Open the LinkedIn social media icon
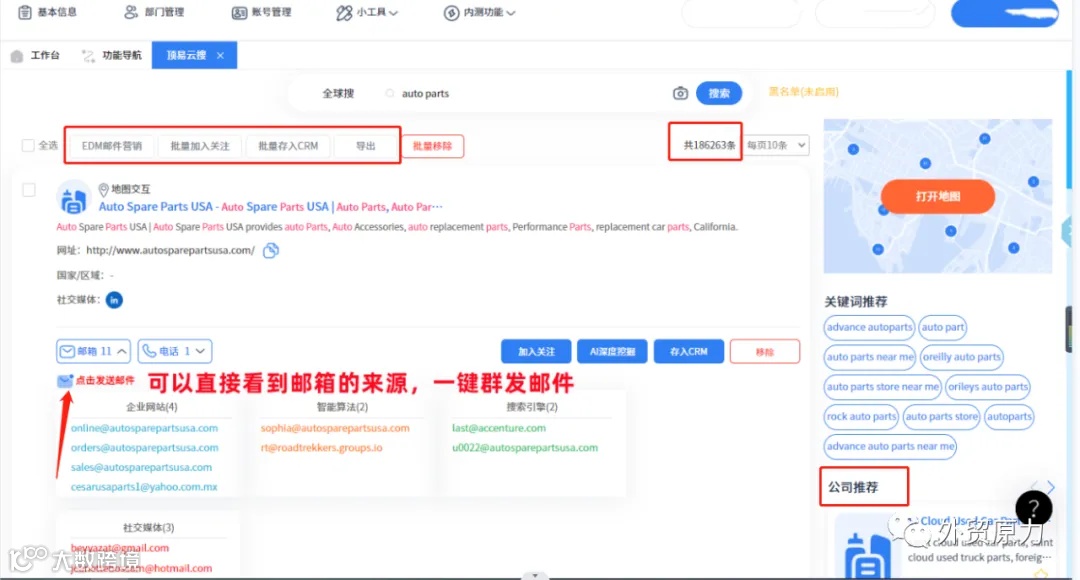The height and width of the screenshot is (580, 1080). pyautogui.click(x=114, y=300)
